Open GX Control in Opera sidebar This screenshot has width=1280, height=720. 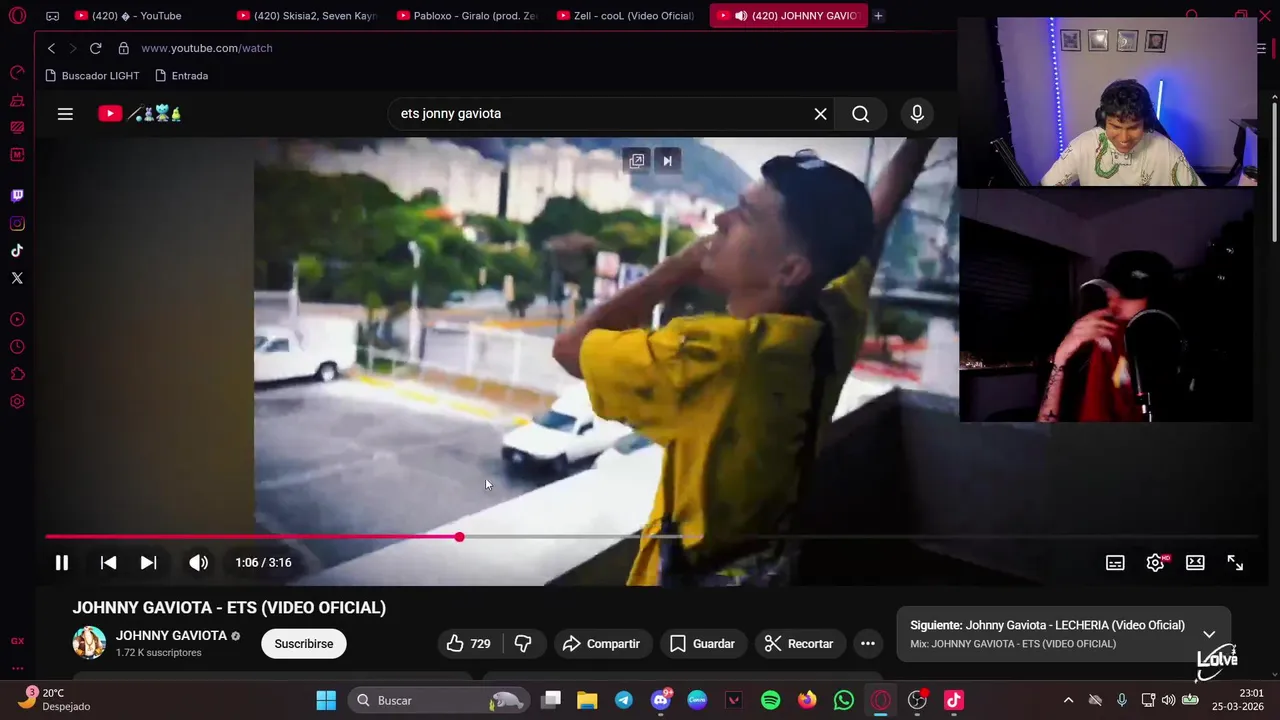coord(17,72)
